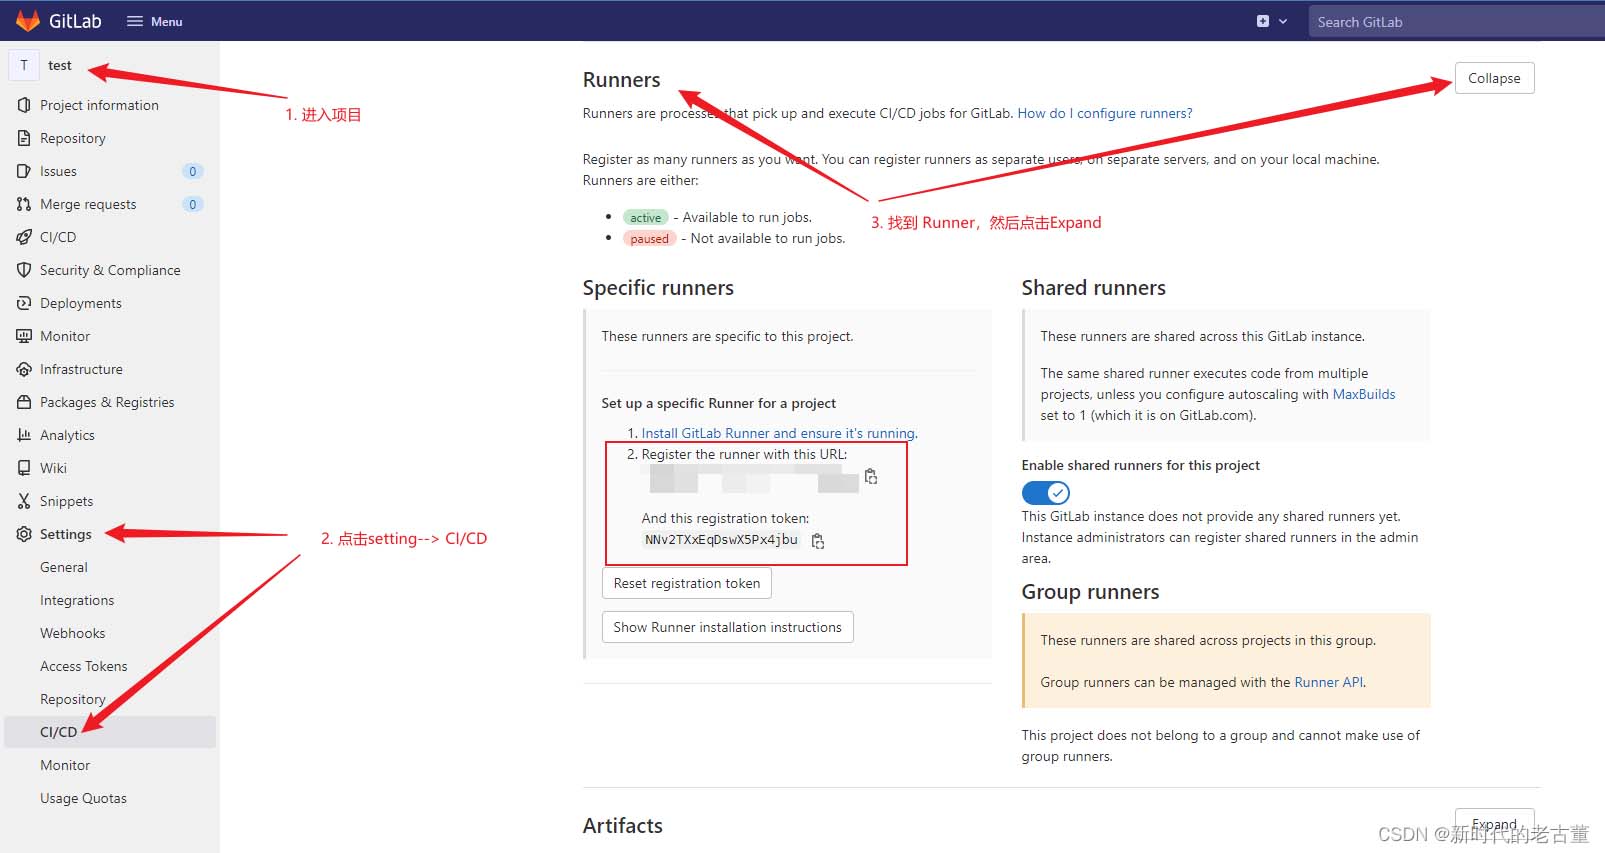Open the hamburger Menu icon
This screenshot has height=853, width=1605.
135,21
